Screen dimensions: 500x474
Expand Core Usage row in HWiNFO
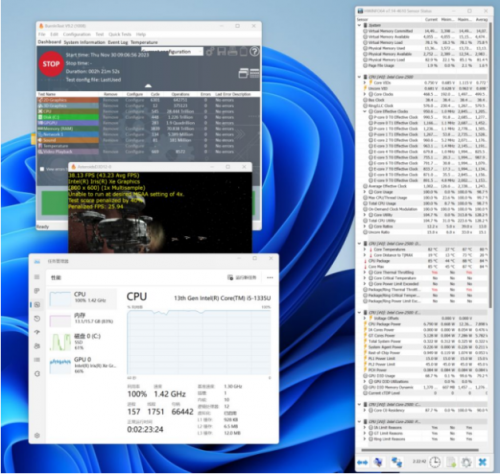(365, 192)
